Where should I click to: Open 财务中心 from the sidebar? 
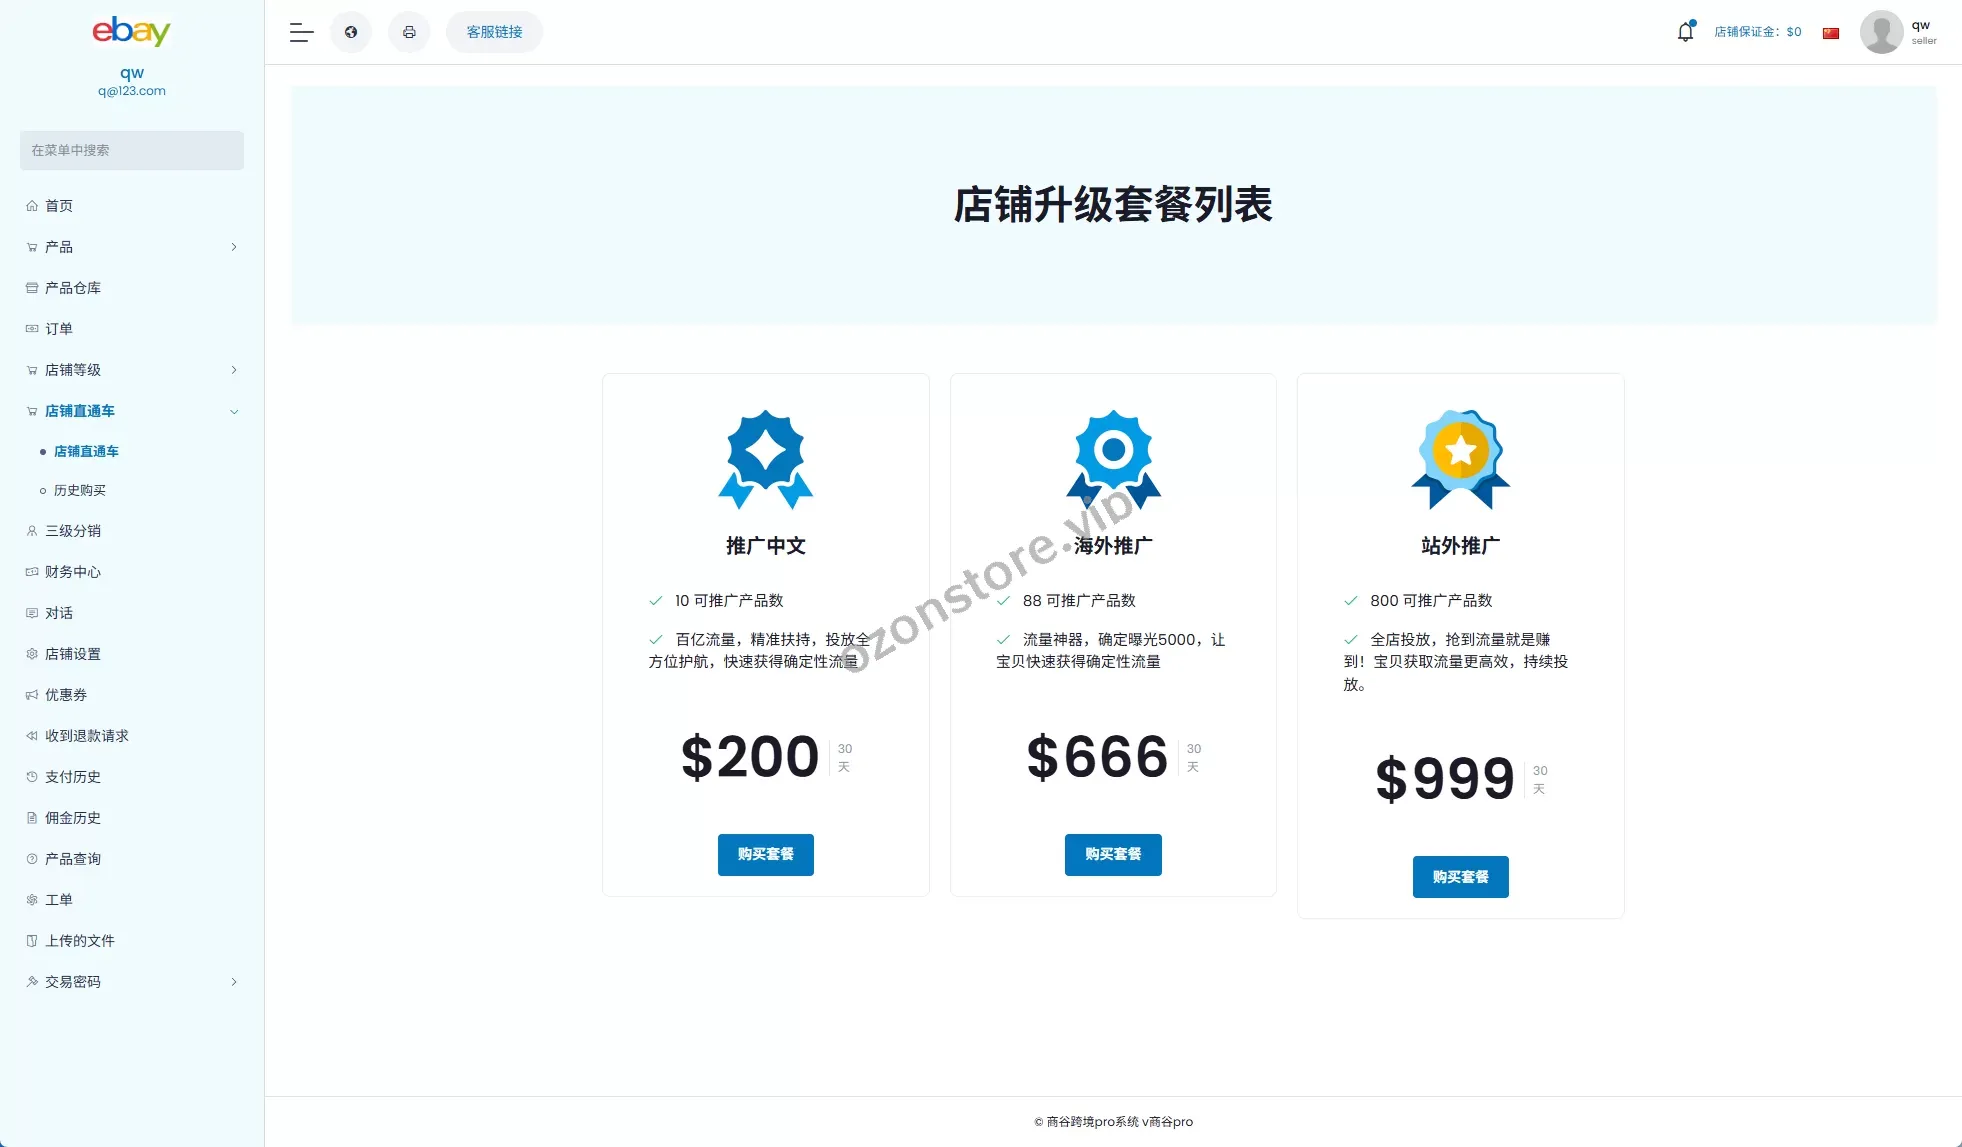tap(73, 572)
